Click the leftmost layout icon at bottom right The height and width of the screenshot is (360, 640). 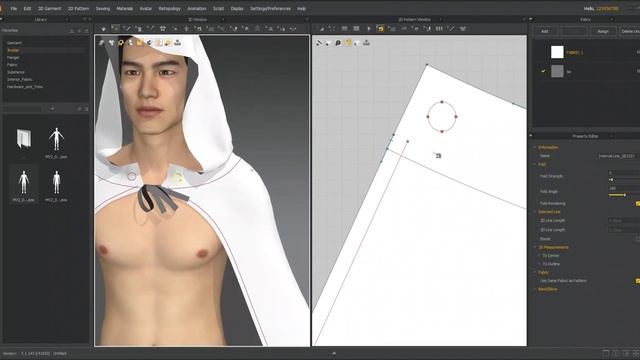click(x=606, y=353)
